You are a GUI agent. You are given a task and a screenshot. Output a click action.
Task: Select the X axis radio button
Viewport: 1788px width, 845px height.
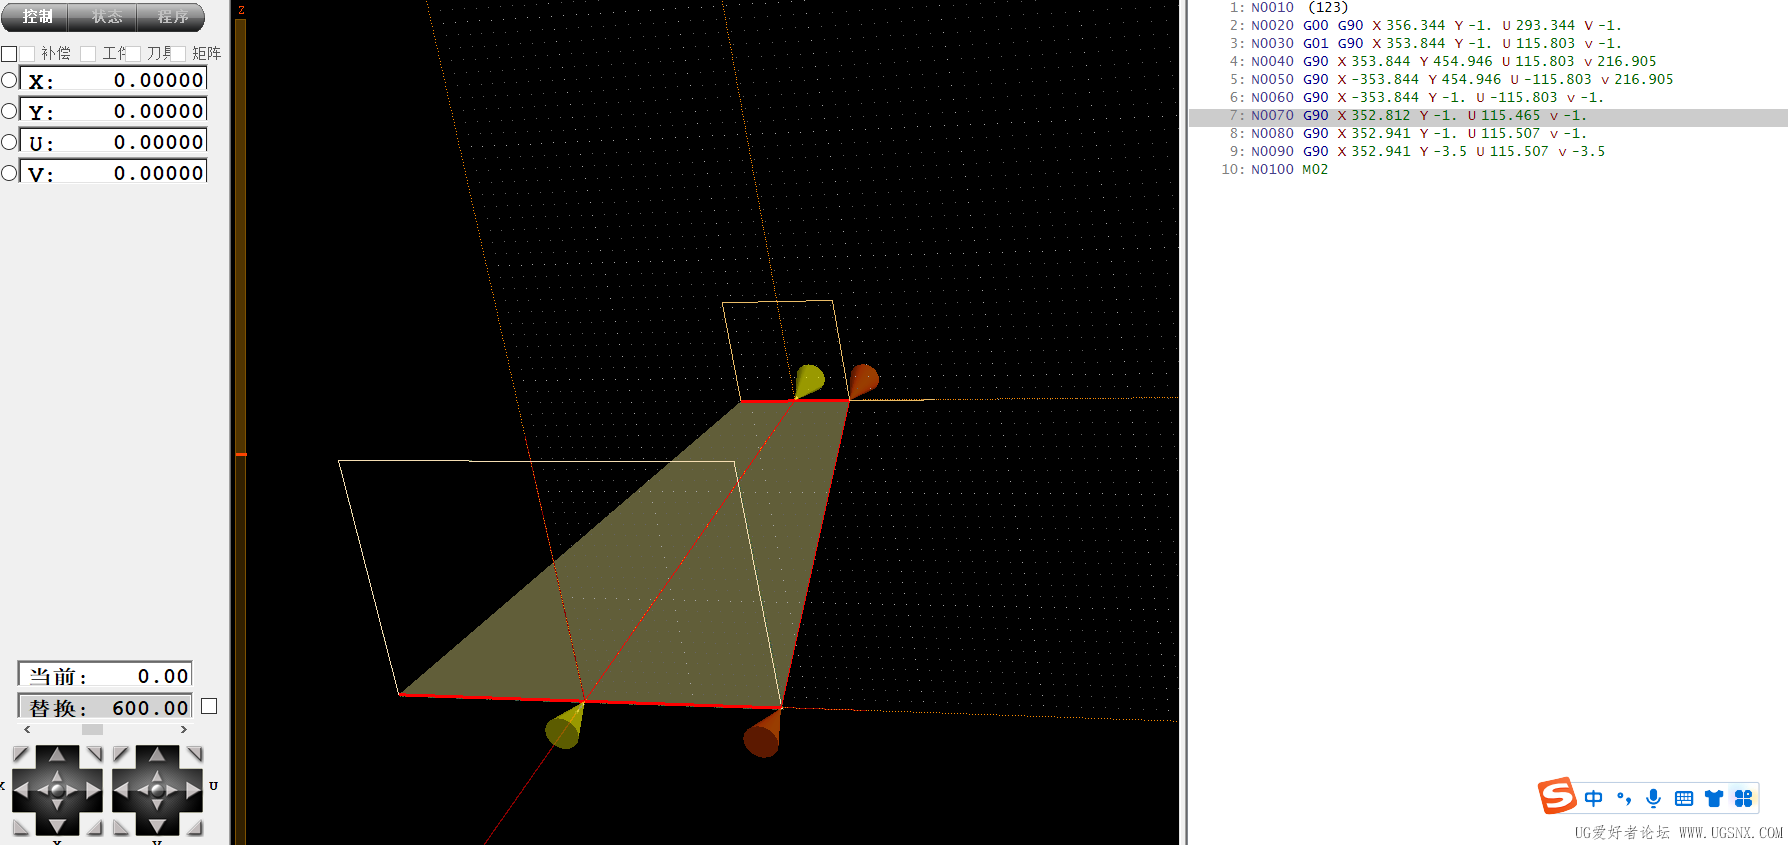[9, 79]
